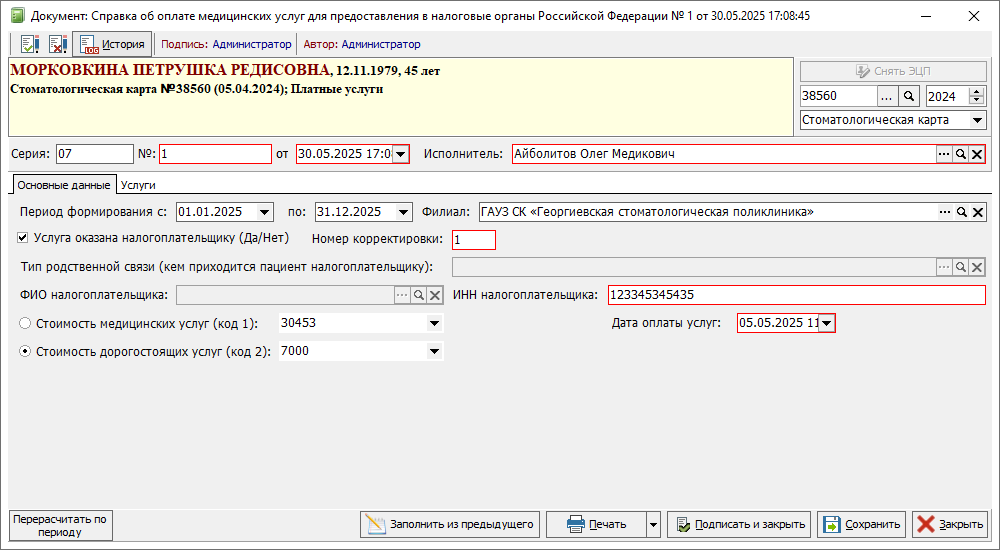Uncheck Услуга оказана налогоплательщику checkbox
1000x550 pixels.
(x=24, y=238)
